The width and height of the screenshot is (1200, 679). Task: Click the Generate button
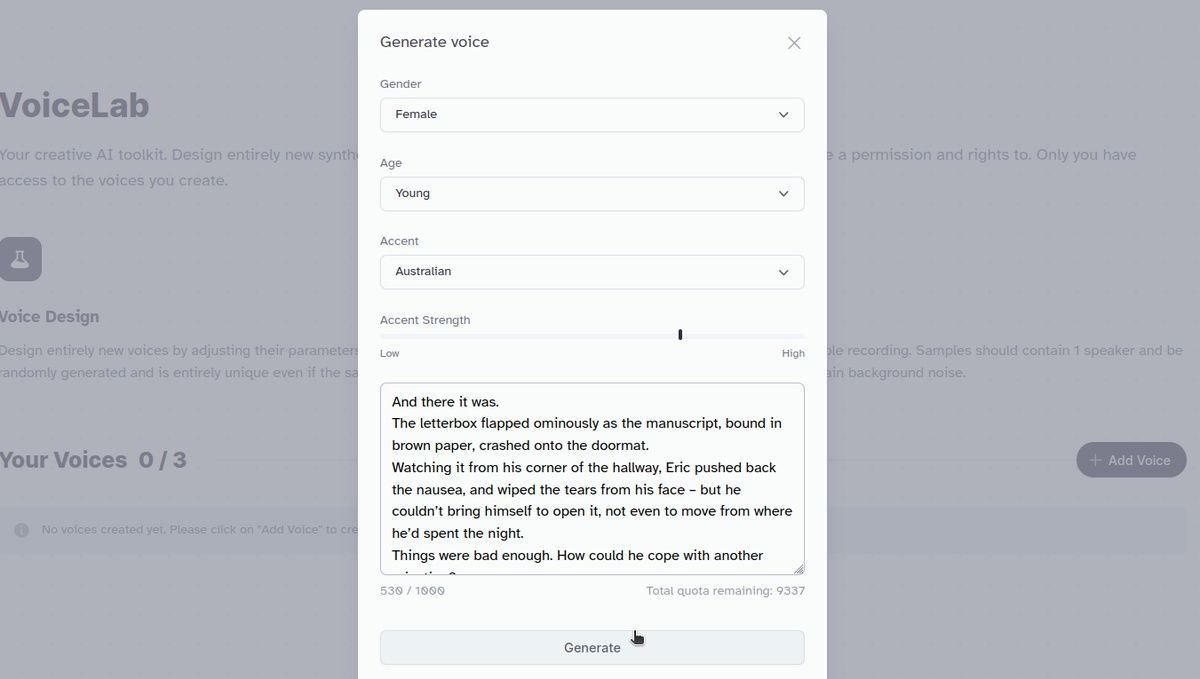[592, 648]
